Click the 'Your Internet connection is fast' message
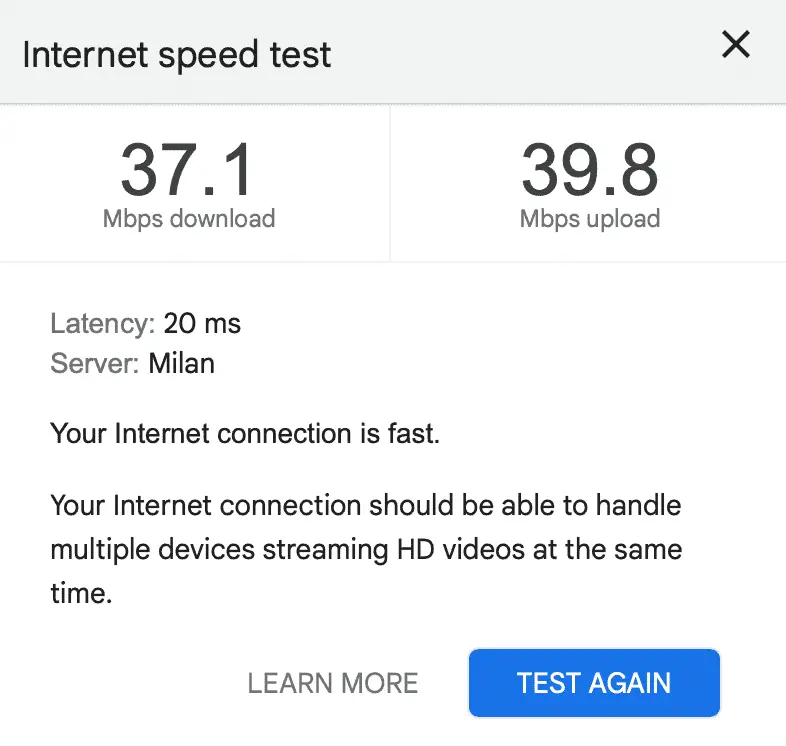Screen dimensions: 786x746 245,433
